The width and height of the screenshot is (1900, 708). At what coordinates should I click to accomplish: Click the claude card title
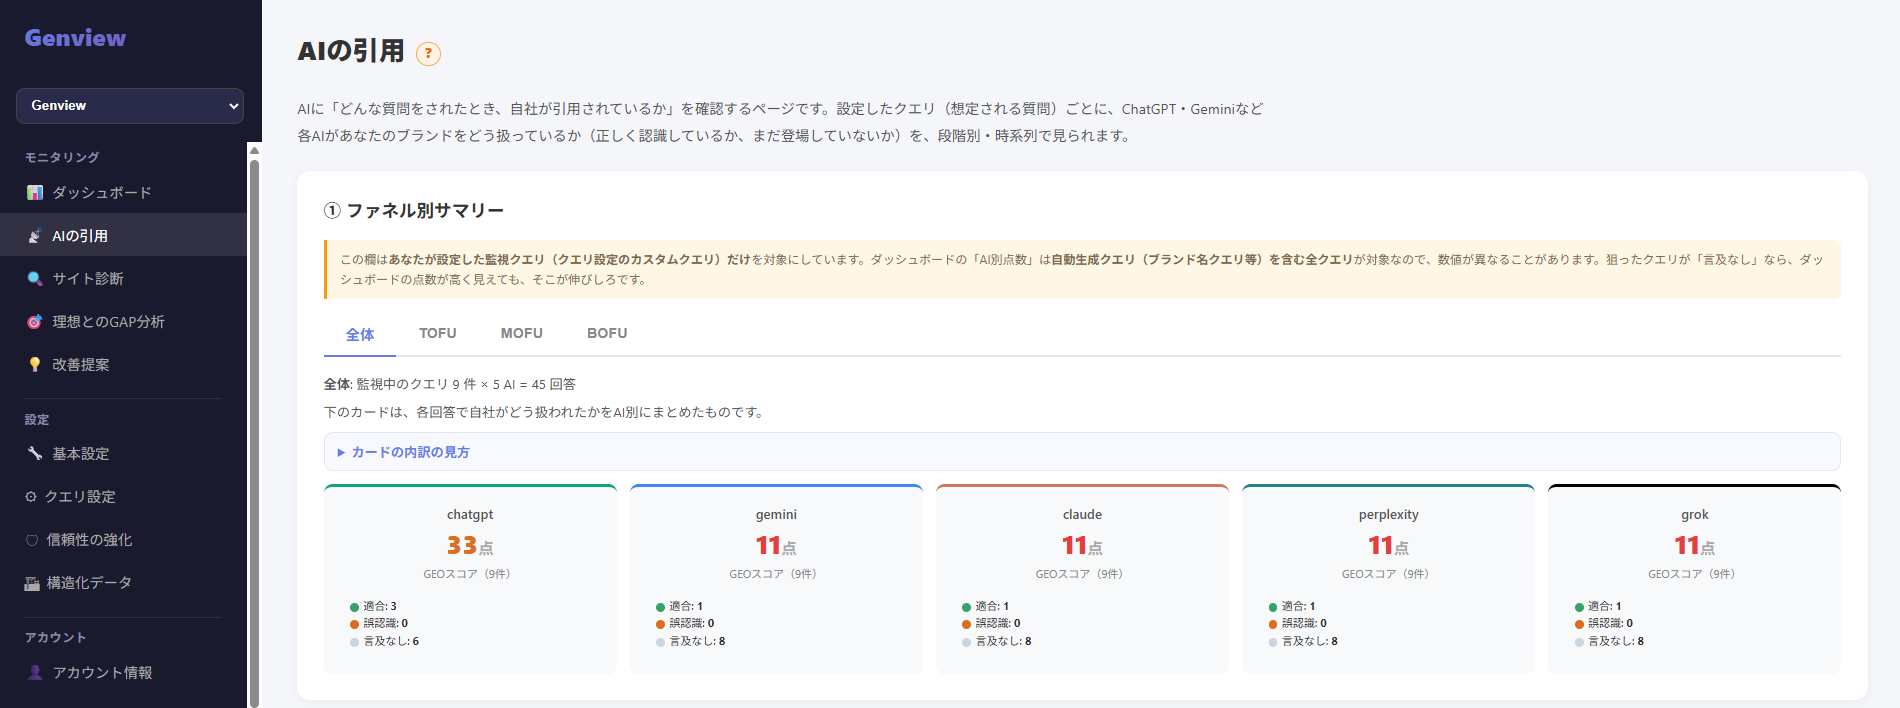tap(1082, 514)
